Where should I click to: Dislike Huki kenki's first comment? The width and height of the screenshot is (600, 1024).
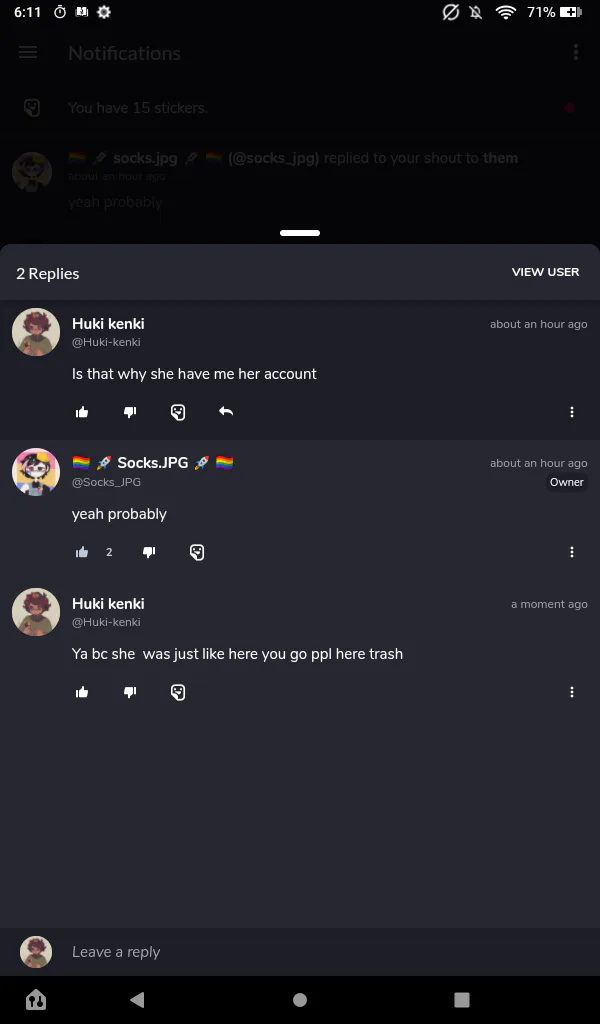130,412
